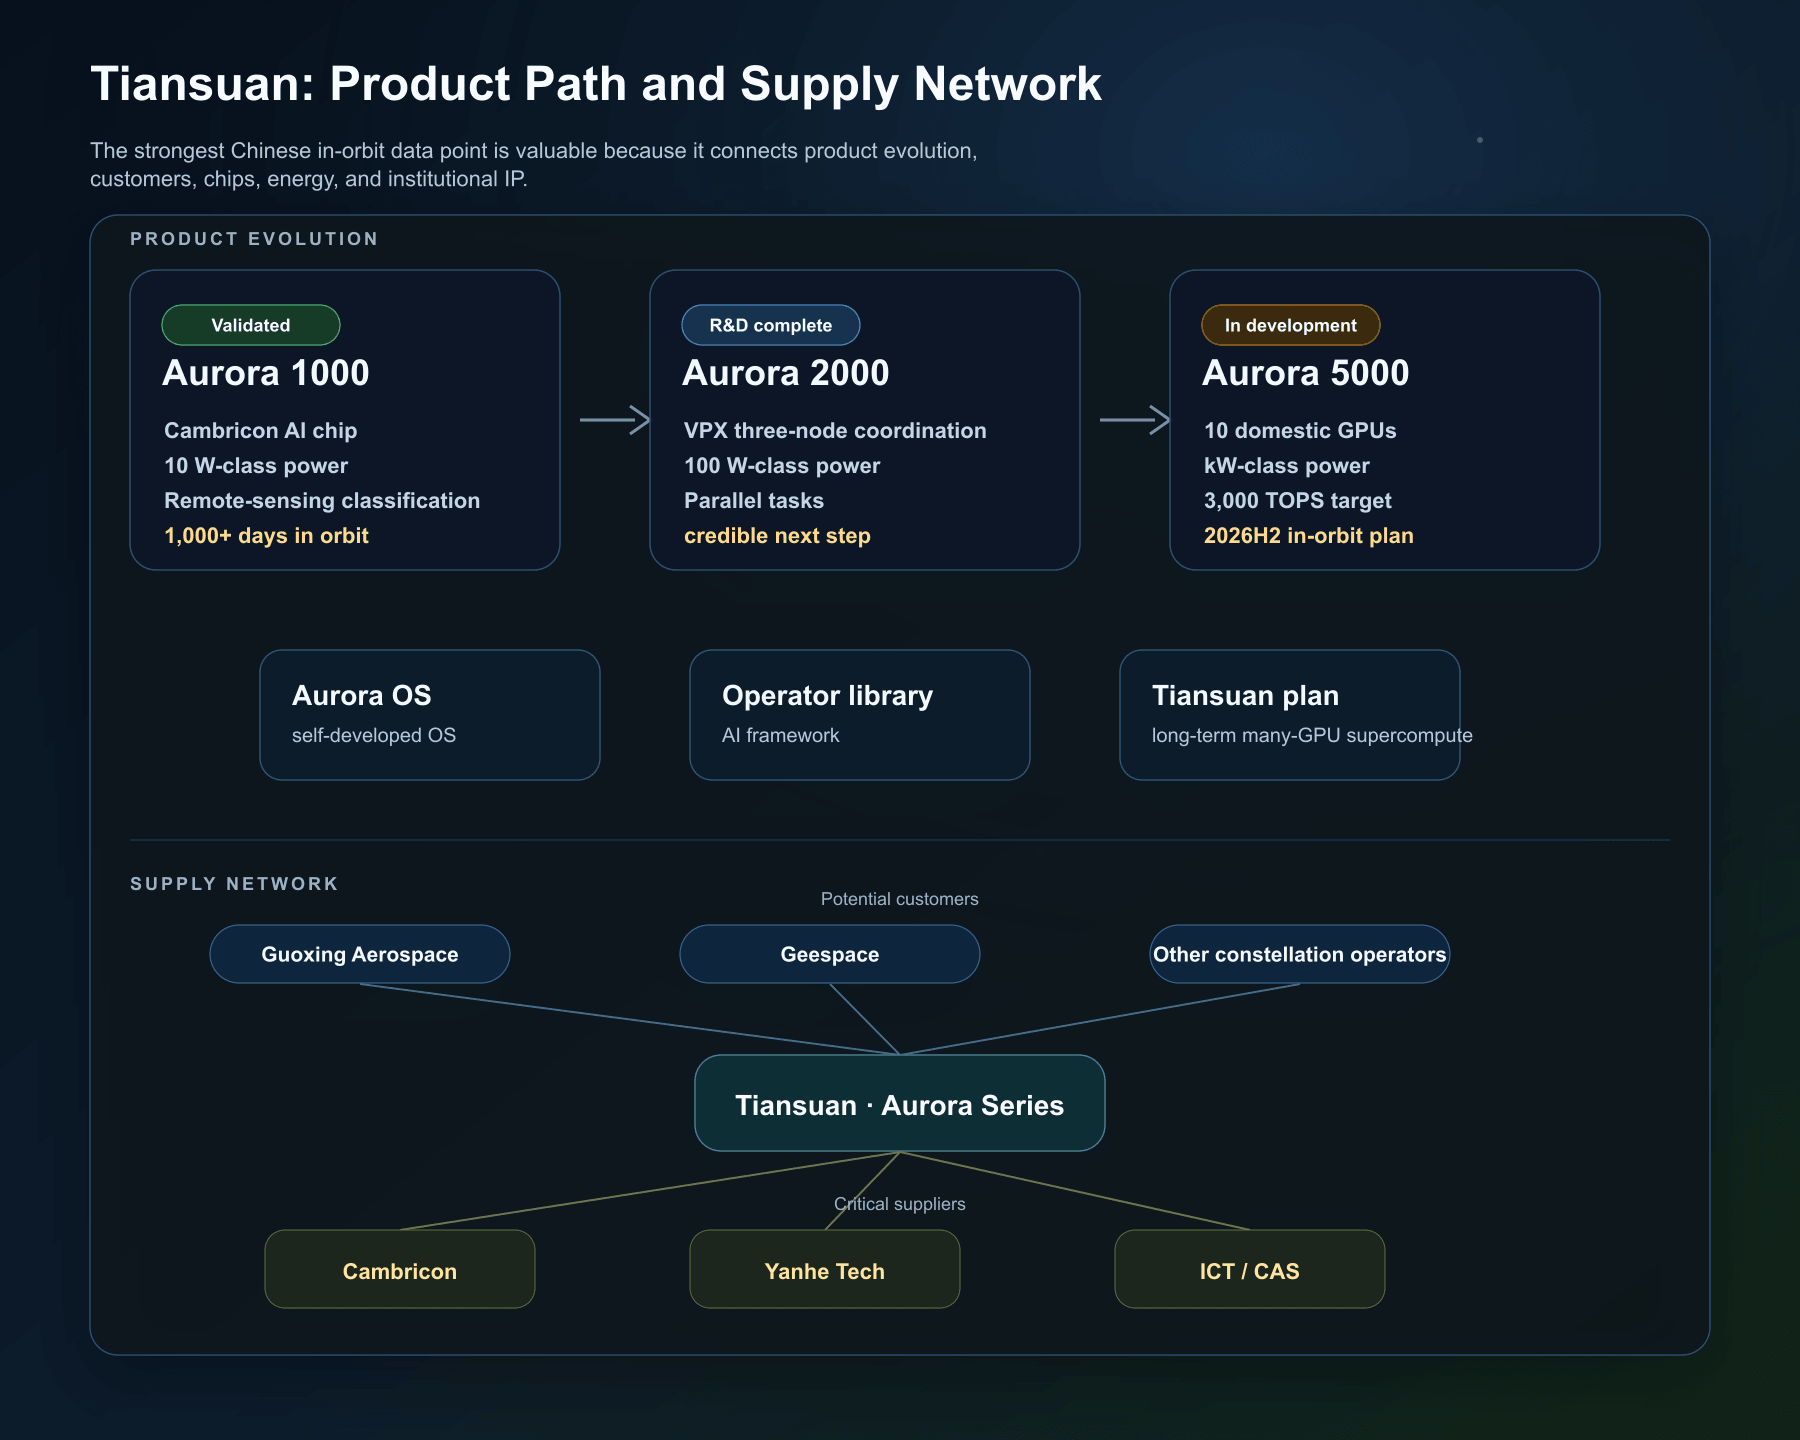The image size is (1800, 1440).
Task: Click Cambricon AI chip line
Action: click(261, 431)
